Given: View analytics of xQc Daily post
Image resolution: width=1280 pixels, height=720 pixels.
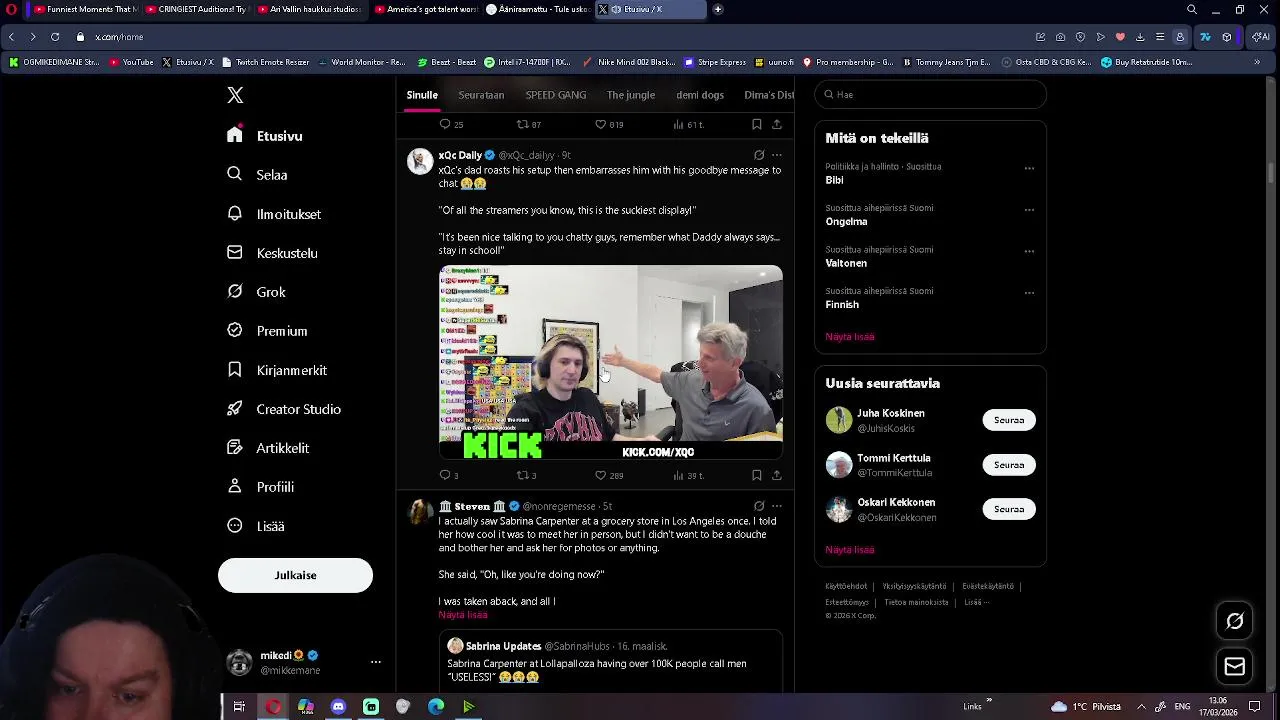Looking at the screenshot, I should click(x=688, y=475).
